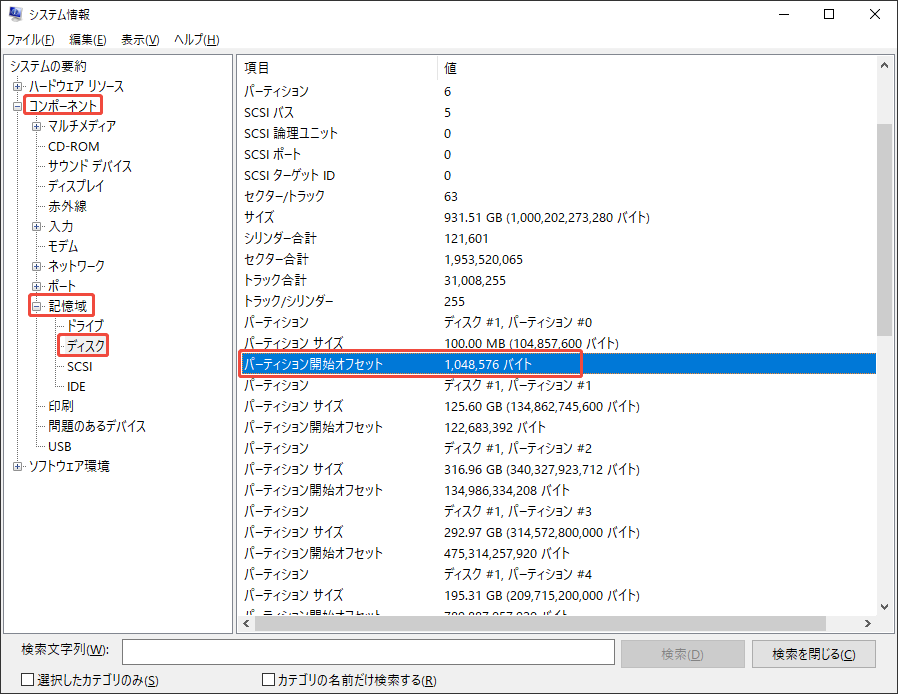Image resolution: width=898 pixels, height=694 pixels.
Task: Select the 475,314,257,920 バイト offset row
Action: 557,554
